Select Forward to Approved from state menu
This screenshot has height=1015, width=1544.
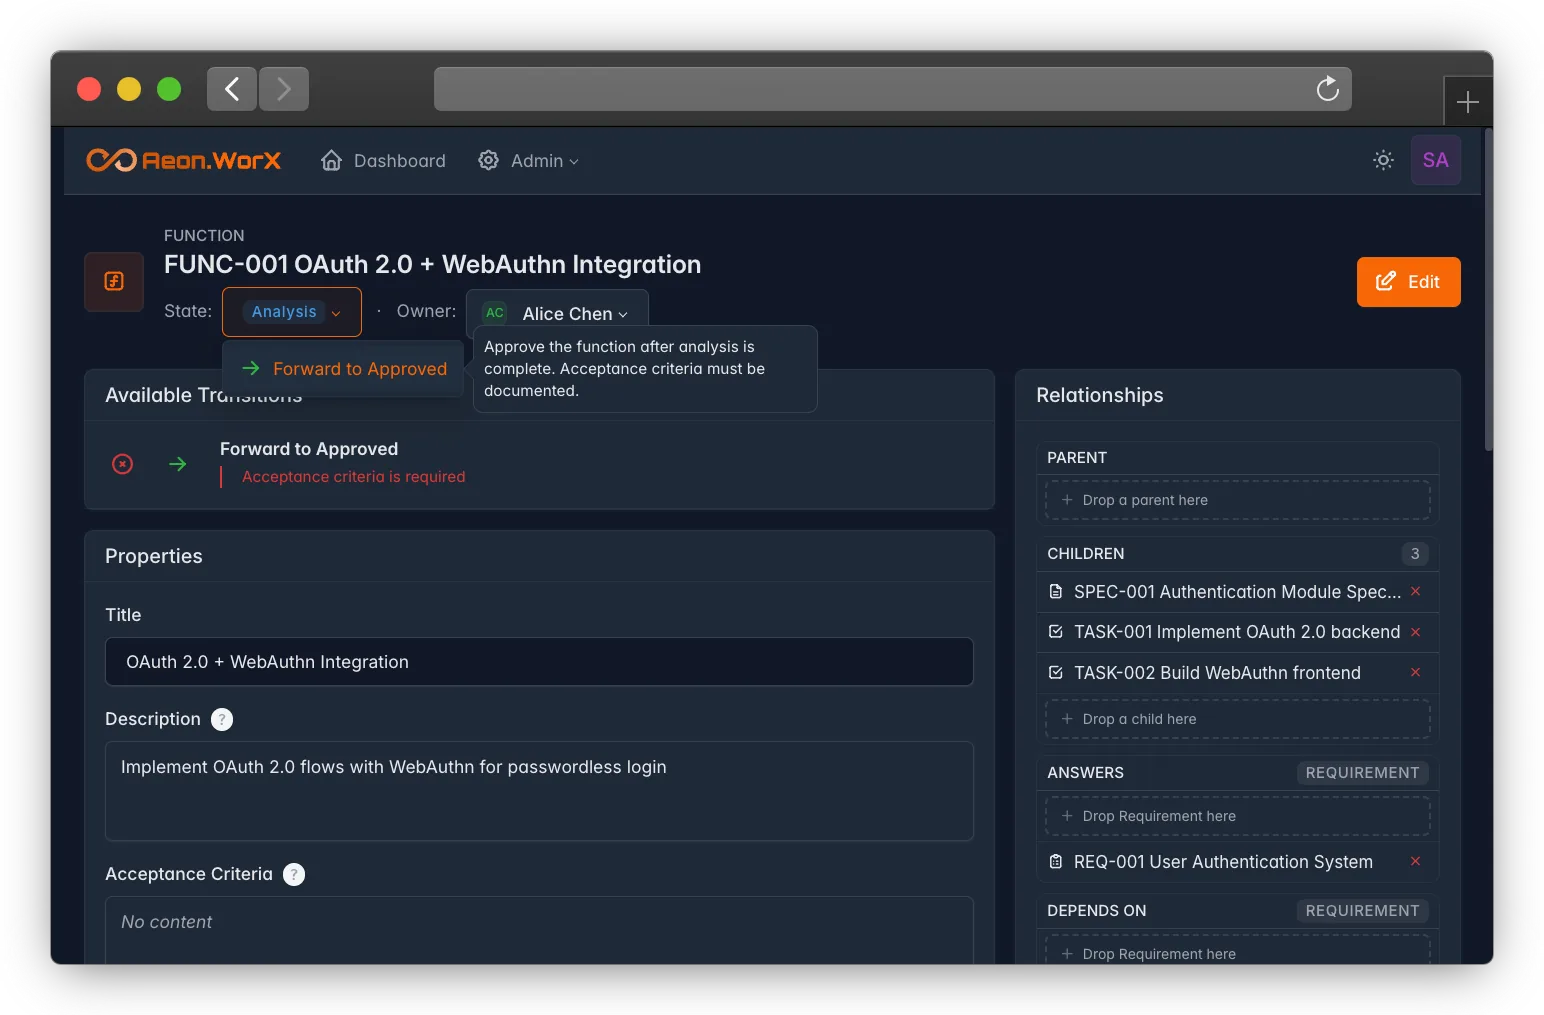[x=343, y=369]
